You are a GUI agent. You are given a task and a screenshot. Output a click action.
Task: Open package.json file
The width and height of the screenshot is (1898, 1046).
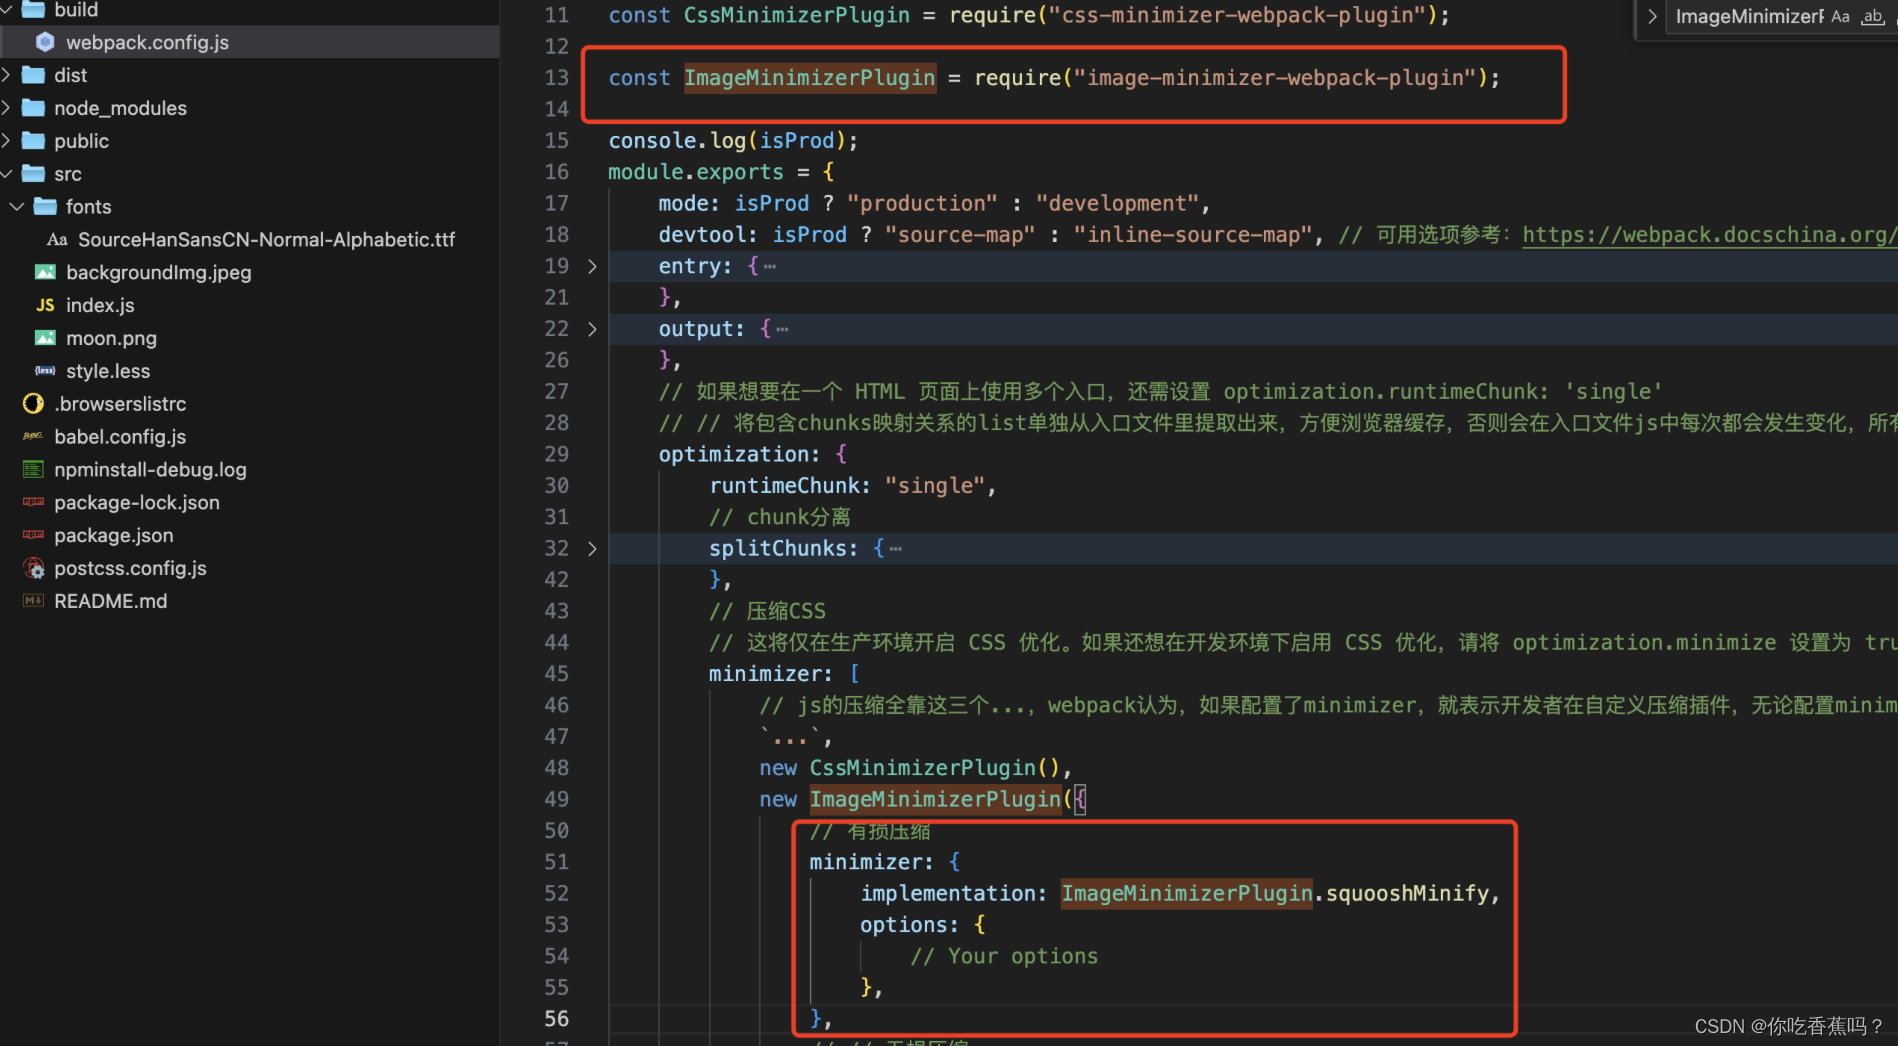click(x=114, y=536)
